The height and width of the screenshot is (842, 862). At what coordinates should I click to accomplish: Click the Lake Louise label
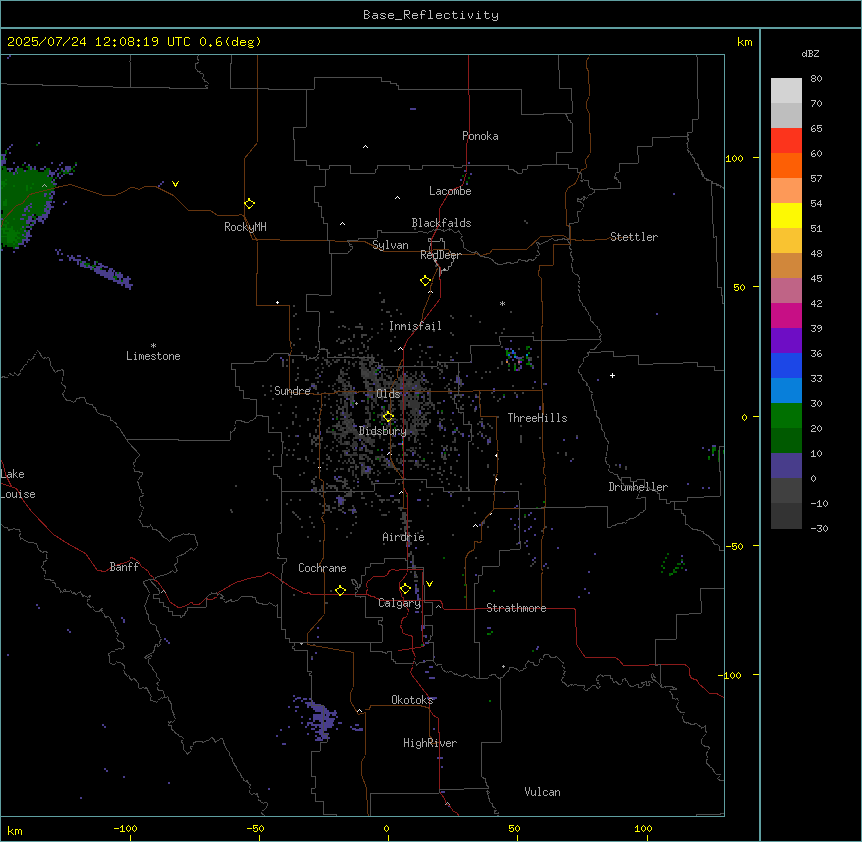pyautogui.click(x=16, y=484)
